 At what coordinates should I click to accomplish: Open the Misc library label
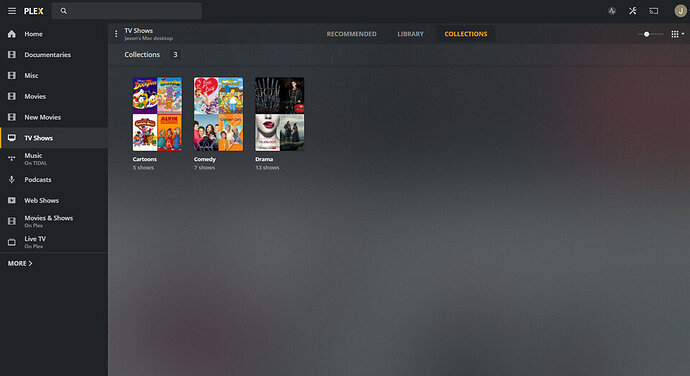click(x=31, y=75)
